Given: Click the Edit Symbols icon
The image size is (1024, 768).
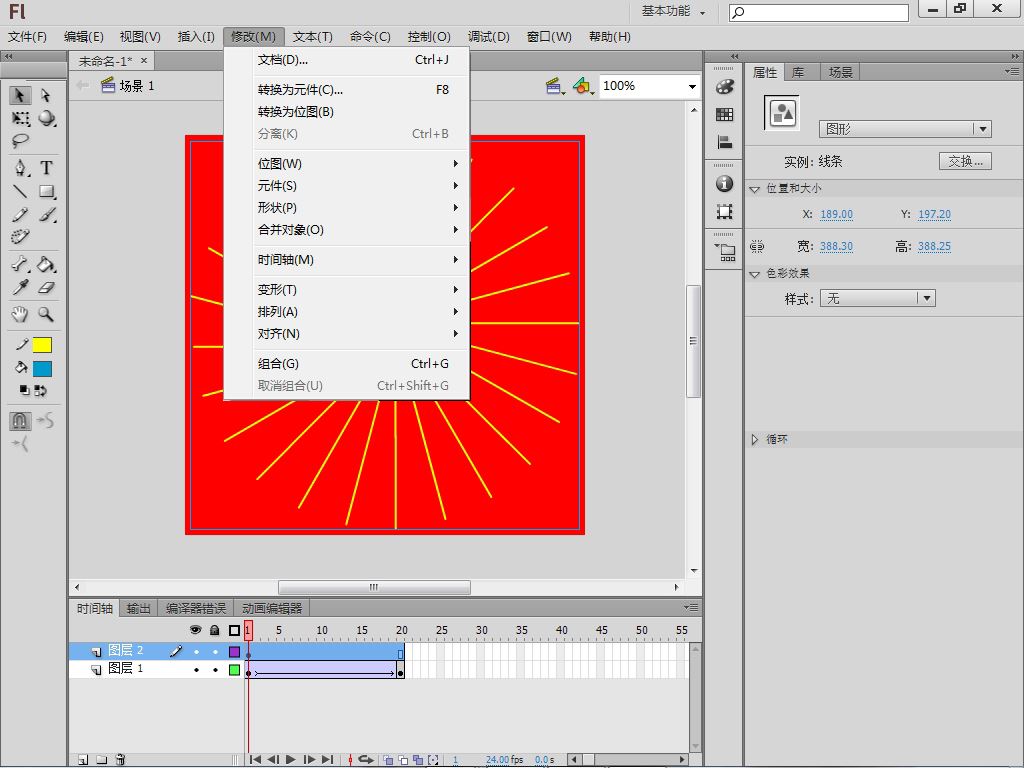Looking at the screenshot, I should (583, 86).
